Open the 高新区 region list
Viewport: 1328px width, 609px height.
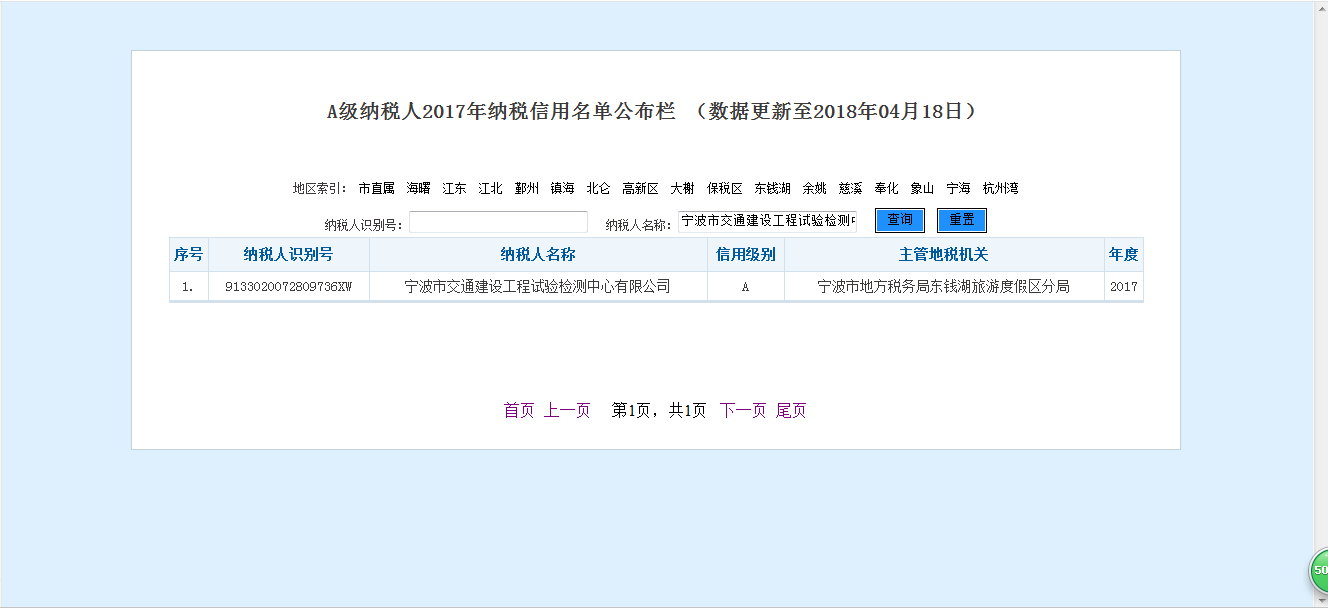pyautogui.click(x=640, y=188)
